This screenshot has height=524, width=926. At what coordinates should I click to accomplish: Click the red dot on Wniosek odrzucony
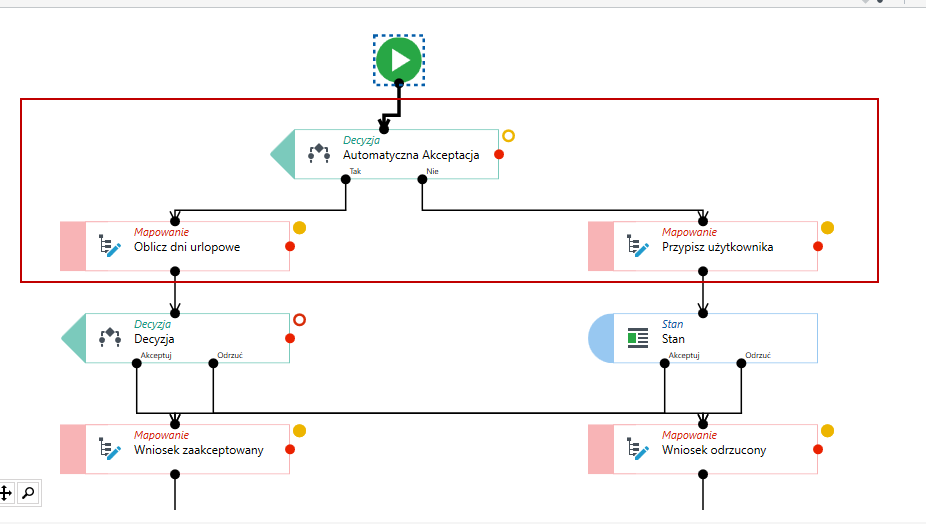pos(818,450)
